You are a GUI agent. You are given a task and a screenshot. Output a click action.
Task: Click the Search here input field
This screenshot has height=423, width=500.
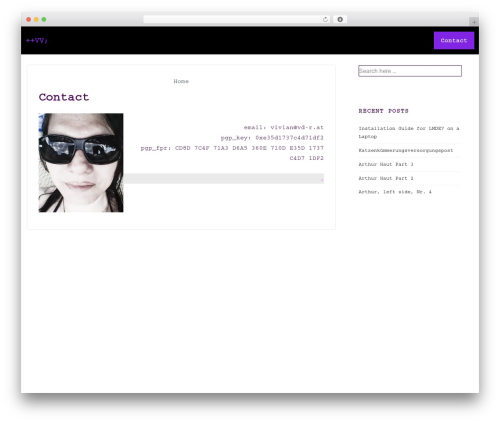[410, 71]
